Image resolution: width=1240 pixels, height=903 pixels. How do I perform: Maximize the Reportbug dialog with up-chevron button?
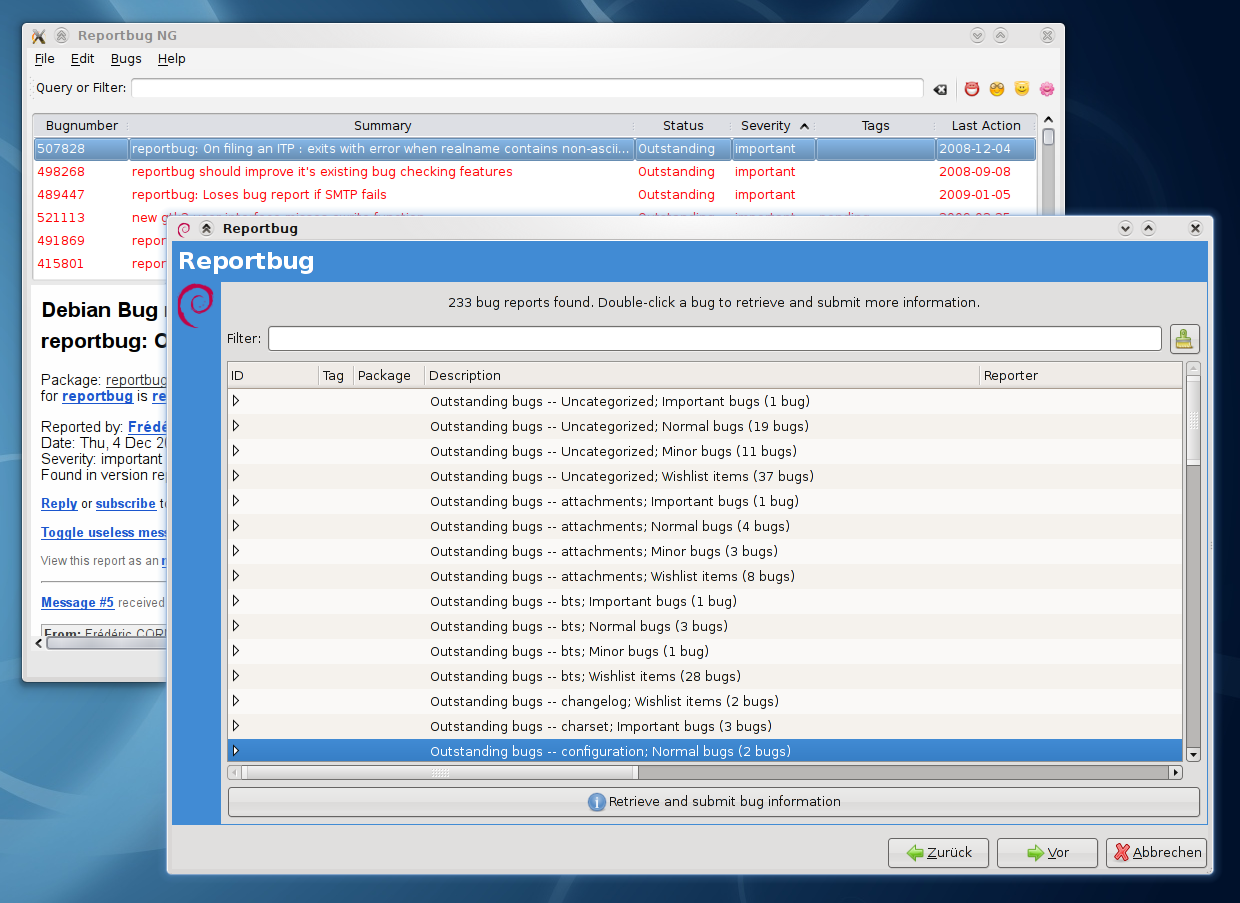pyautogui.click(x=1148, y=228)
